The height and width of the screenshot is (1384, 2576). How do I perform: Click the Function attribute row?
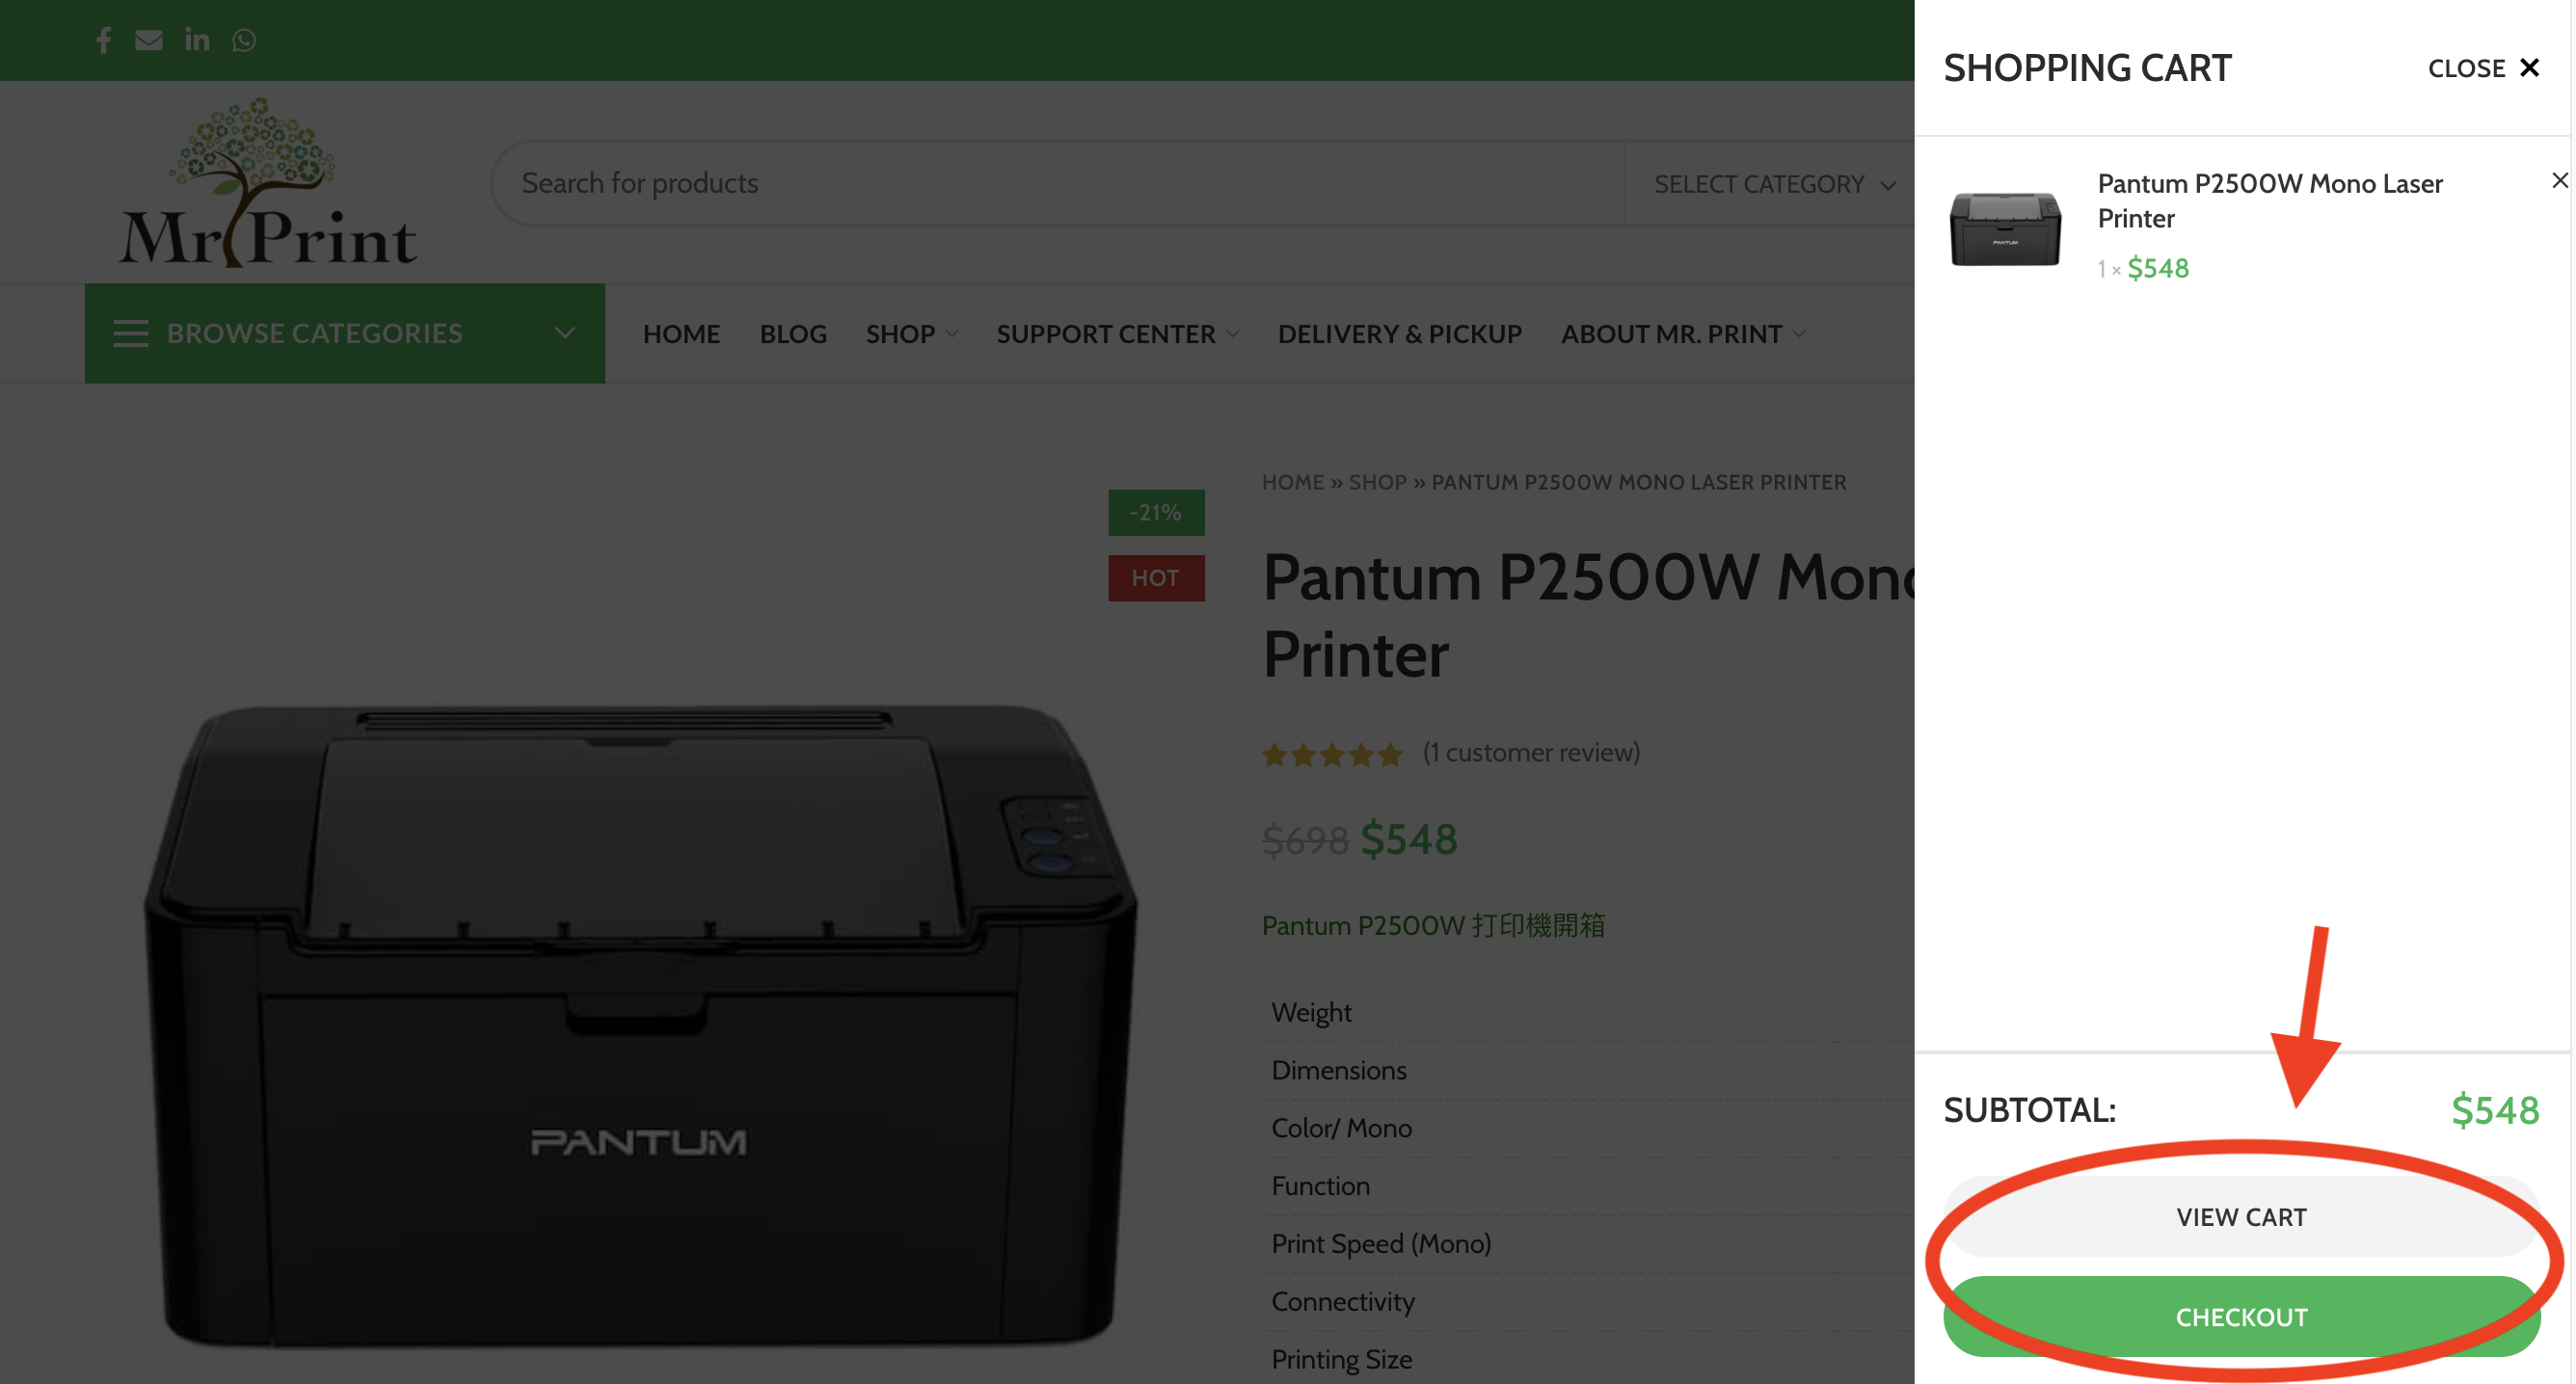tap(1588, 1187)
